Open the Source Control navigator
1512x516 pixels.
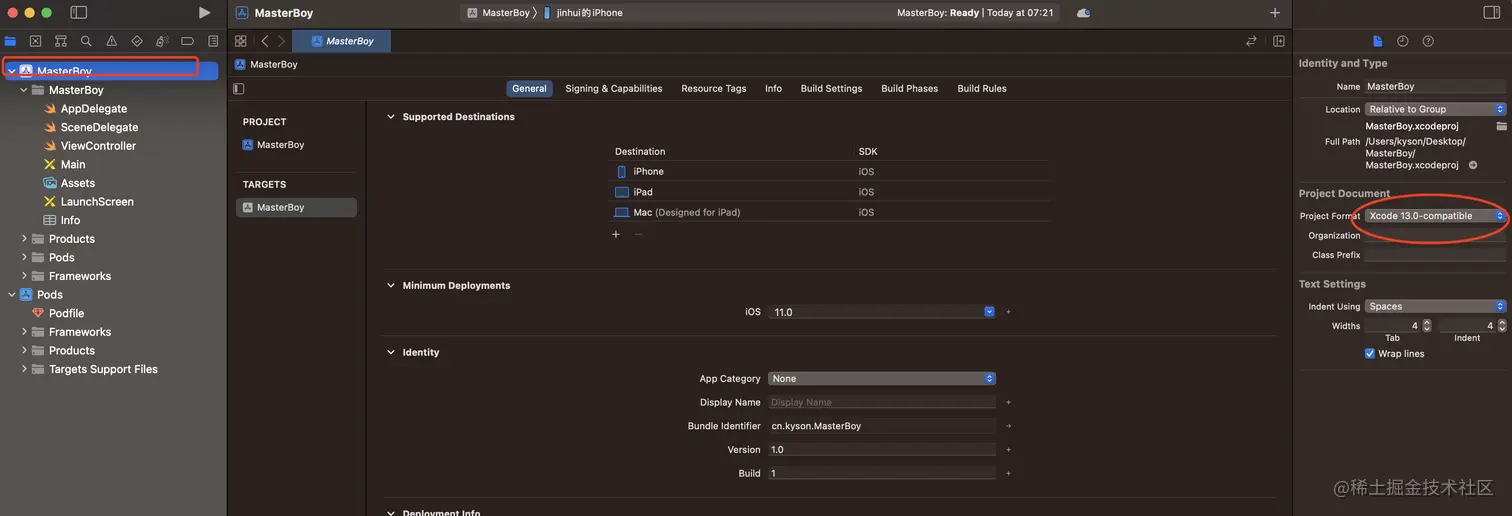tap(35, 41)
